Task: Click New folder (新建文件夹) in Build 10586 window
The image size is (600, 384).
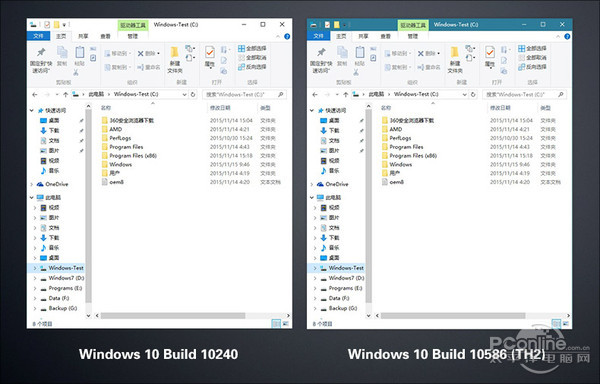Action: pos(455,60)
